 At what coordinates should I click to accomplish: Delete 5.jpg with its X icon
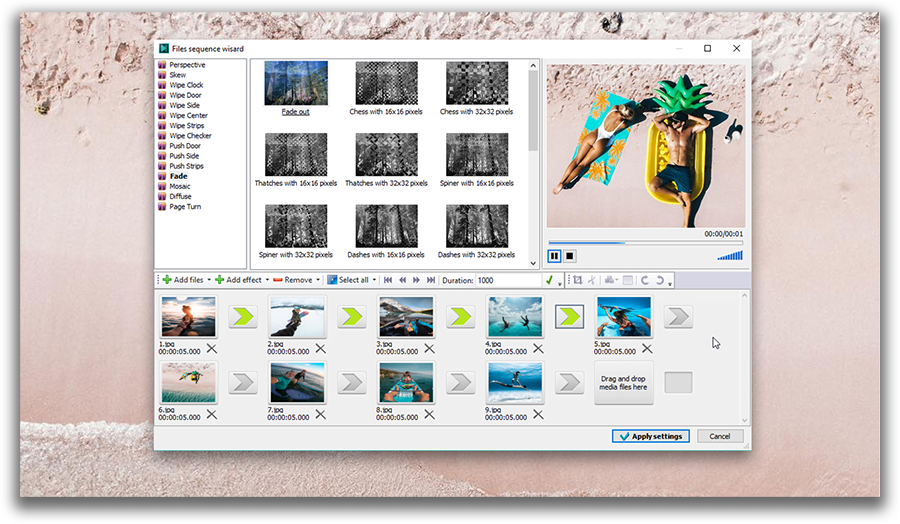click(647, 349)
